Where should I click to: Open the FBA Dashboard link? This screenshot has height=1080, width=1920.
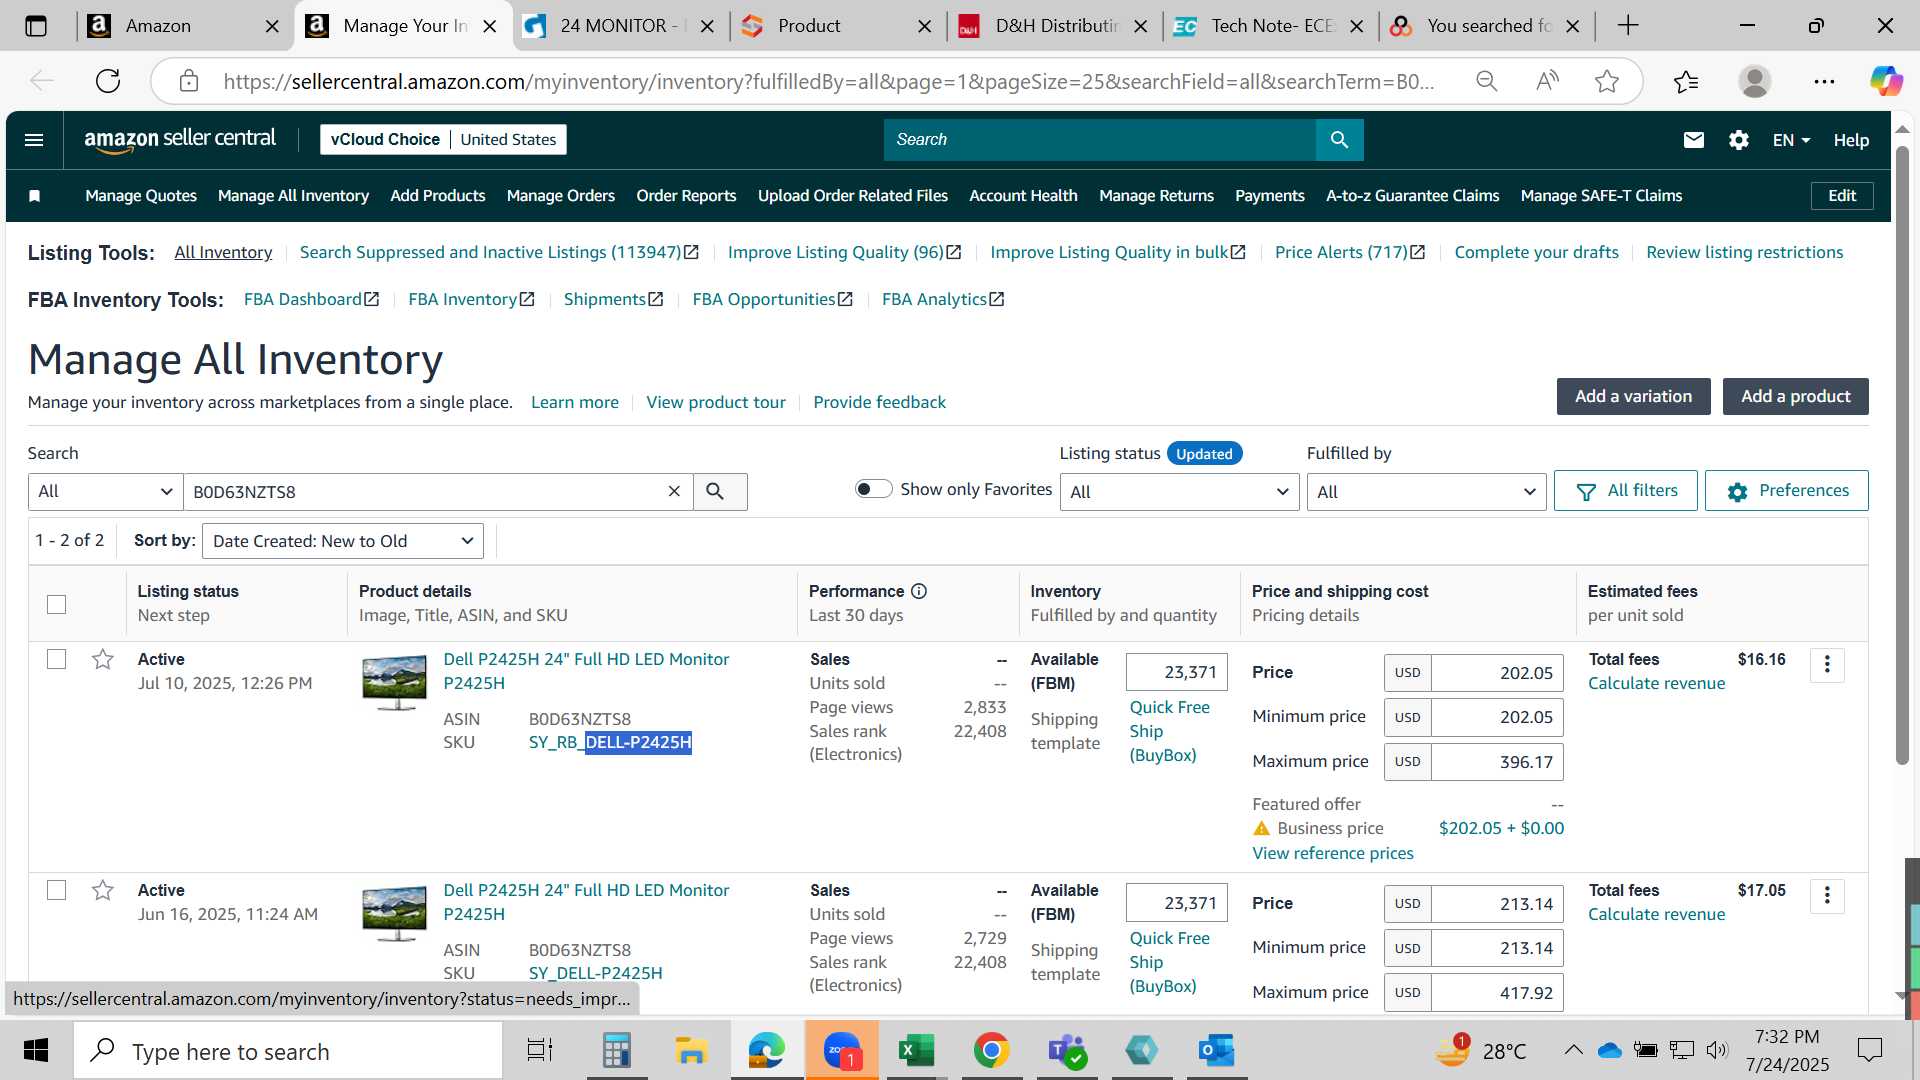311,299
